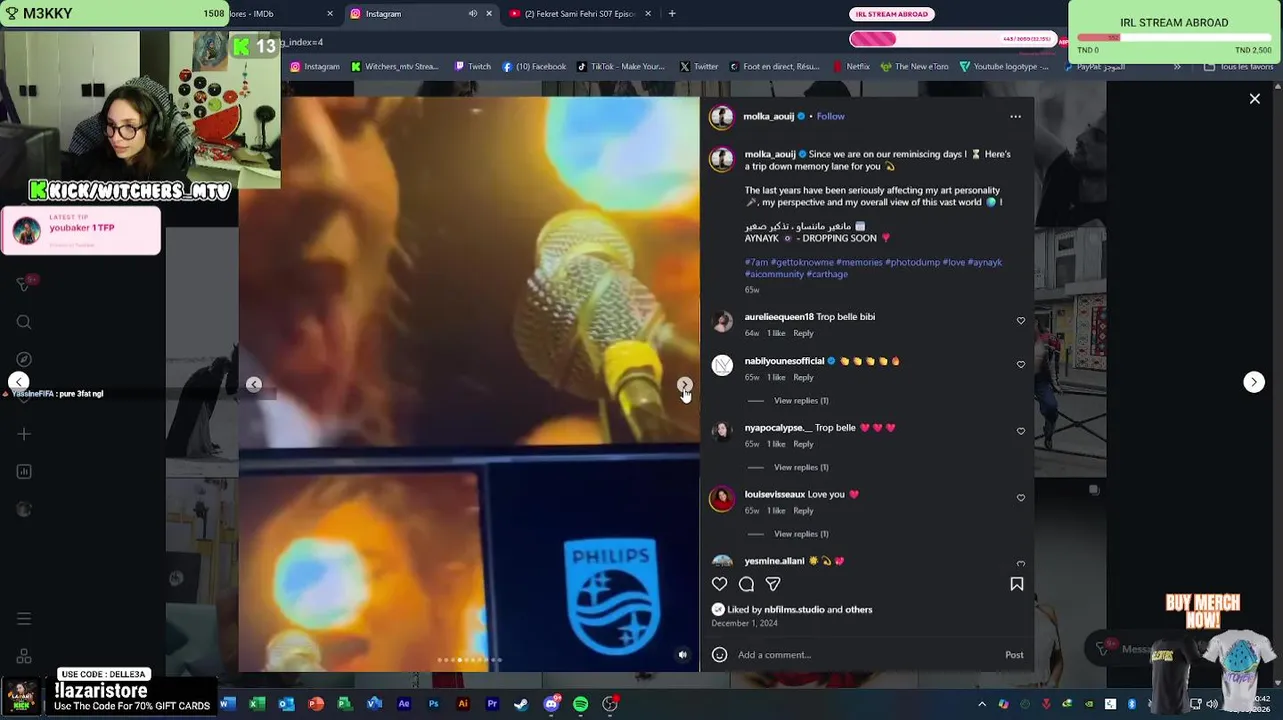
Task: Like nabilyounesofficial's comment
Action: point(1021,365)
